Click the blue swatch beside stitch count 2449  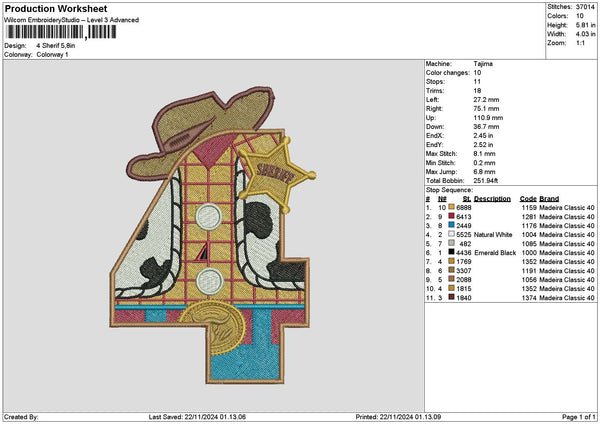click(452, 225)
